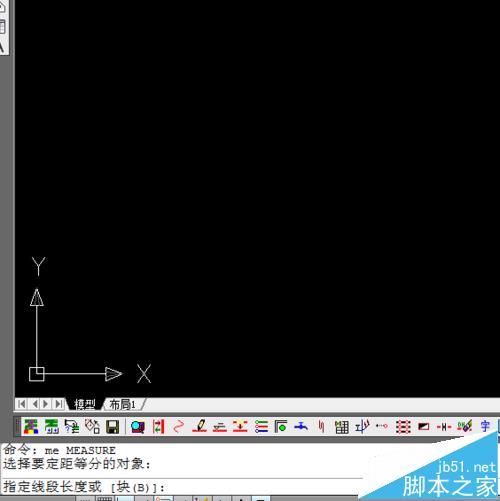This screenshot has height=501, width=500.
Task: Click the floppy disk save icon
Action: [113, 427]
